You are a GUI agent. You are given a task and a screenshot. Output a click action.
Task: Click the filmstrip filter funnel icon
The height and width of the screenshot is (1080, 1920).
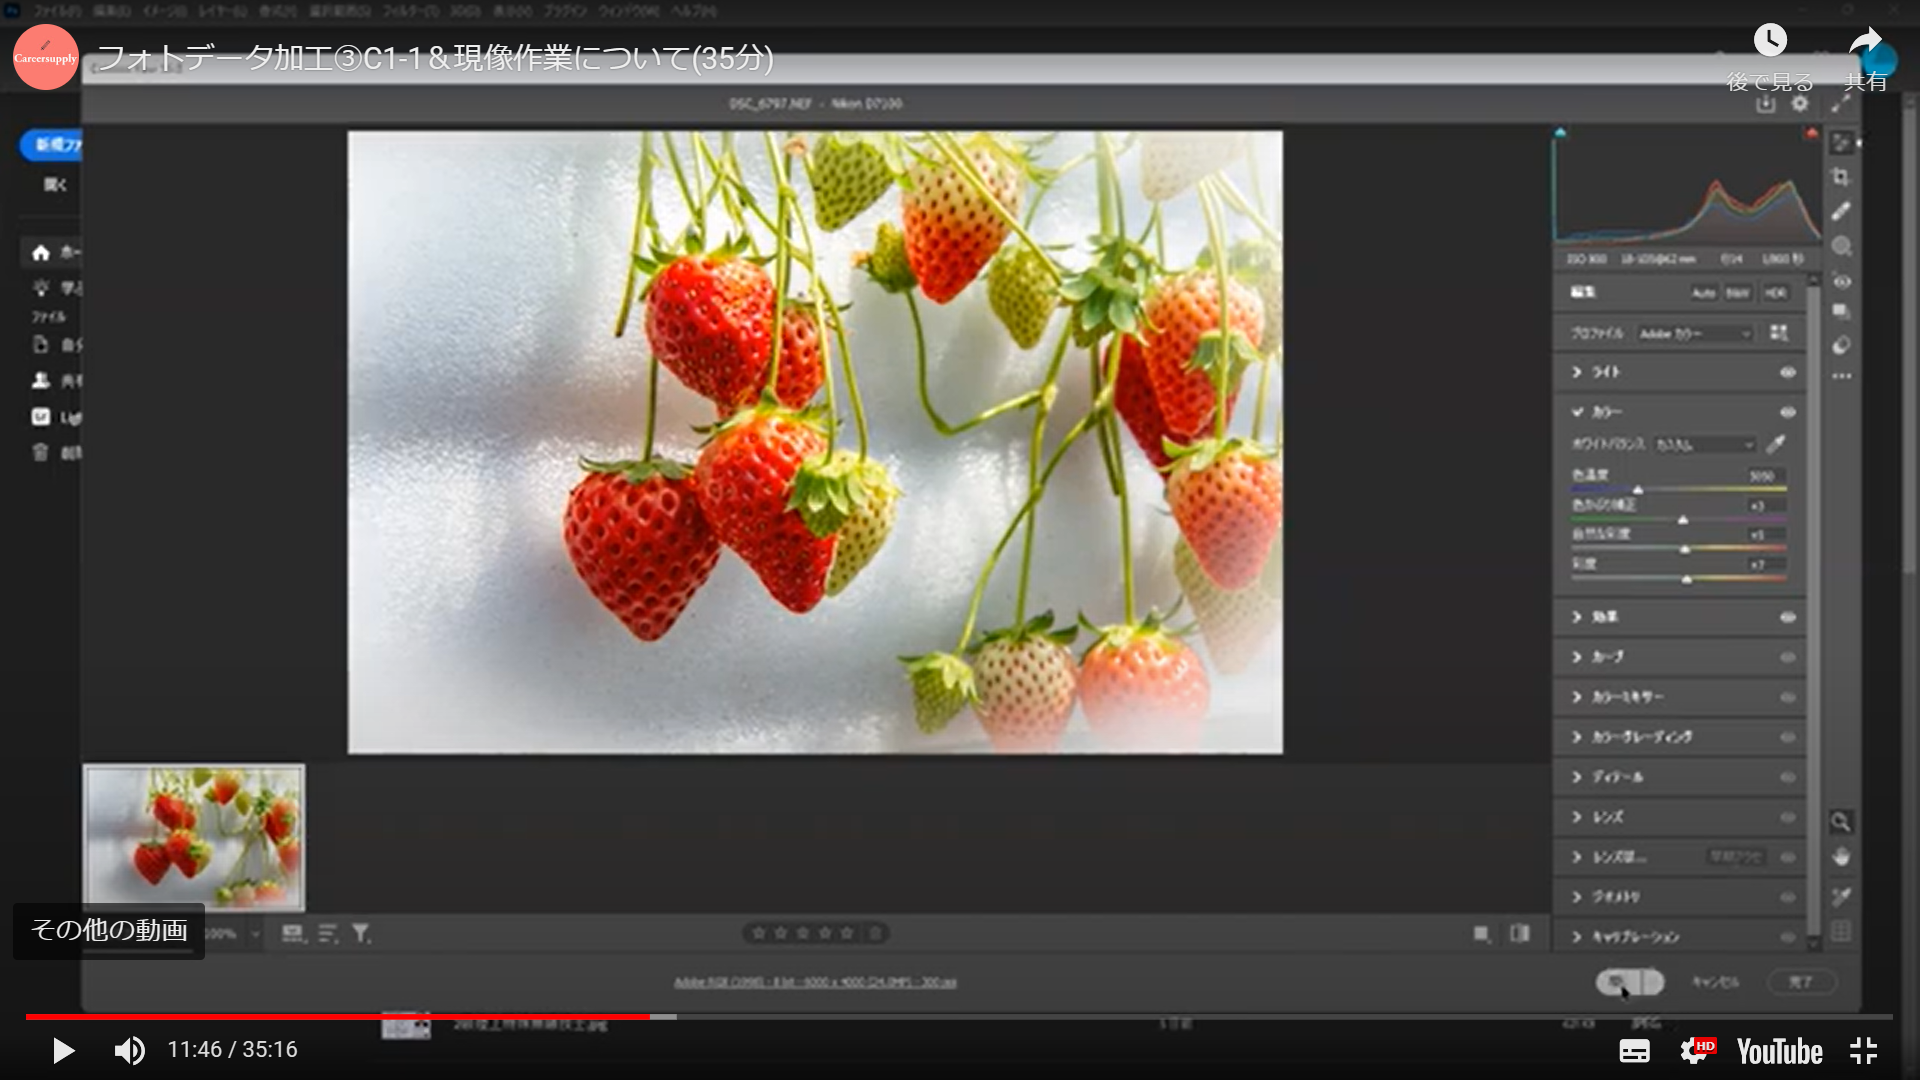[x=361, y=933]
